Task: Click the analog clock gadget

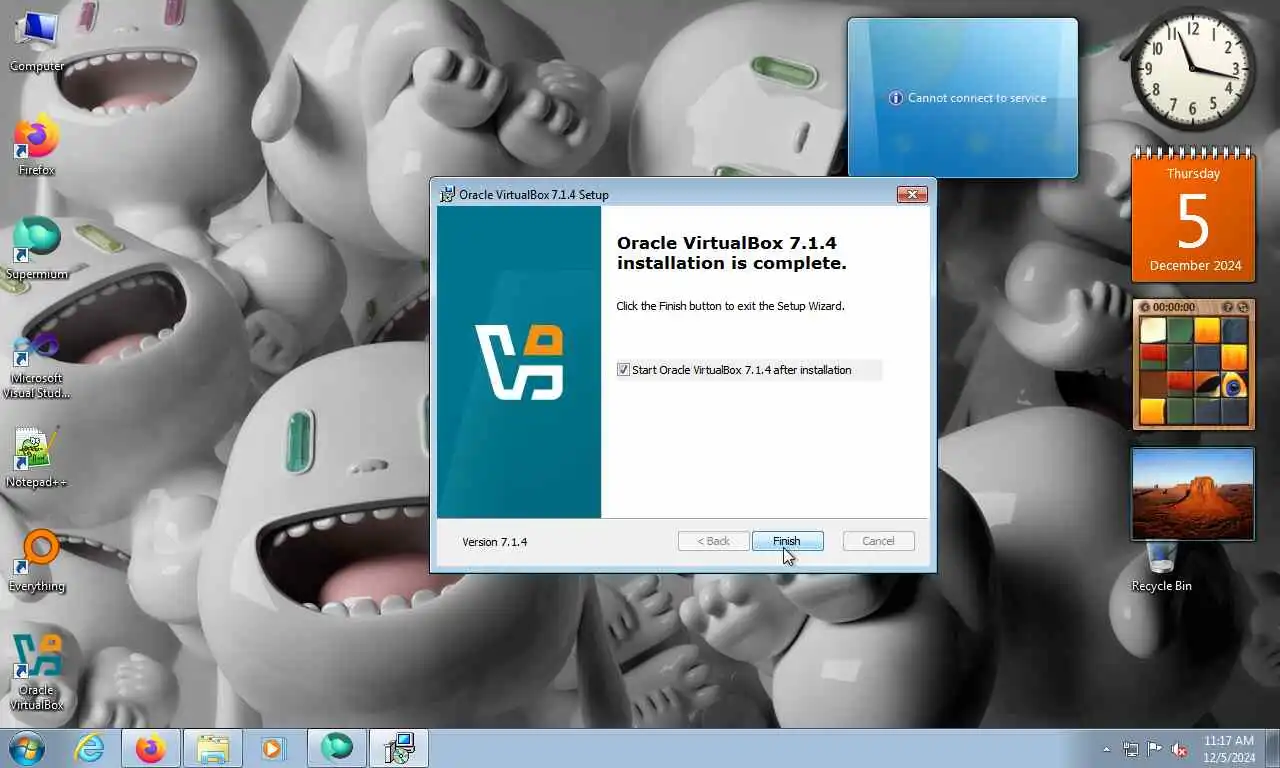Action: [x=1193, y=67]
